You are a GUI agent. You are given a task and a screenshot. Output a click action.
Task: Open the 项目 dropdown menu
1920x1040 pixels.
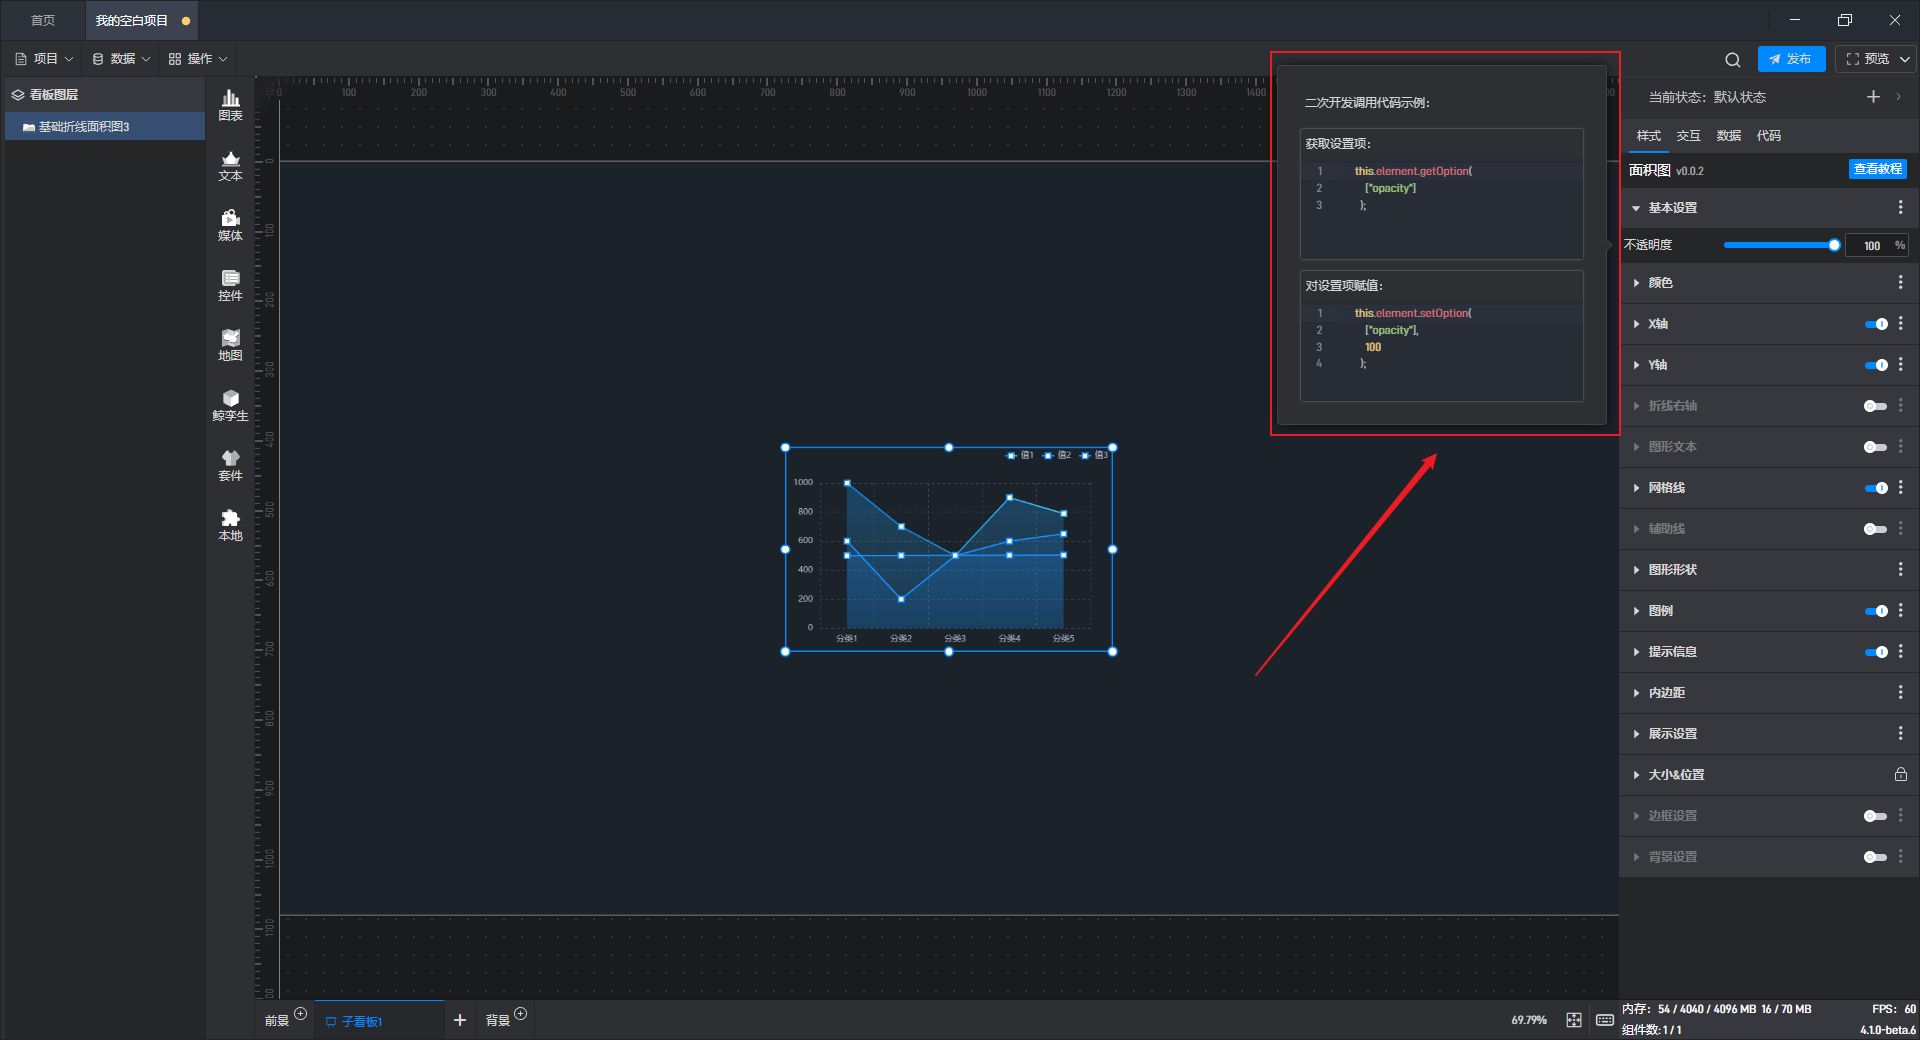tap(44, 59)
